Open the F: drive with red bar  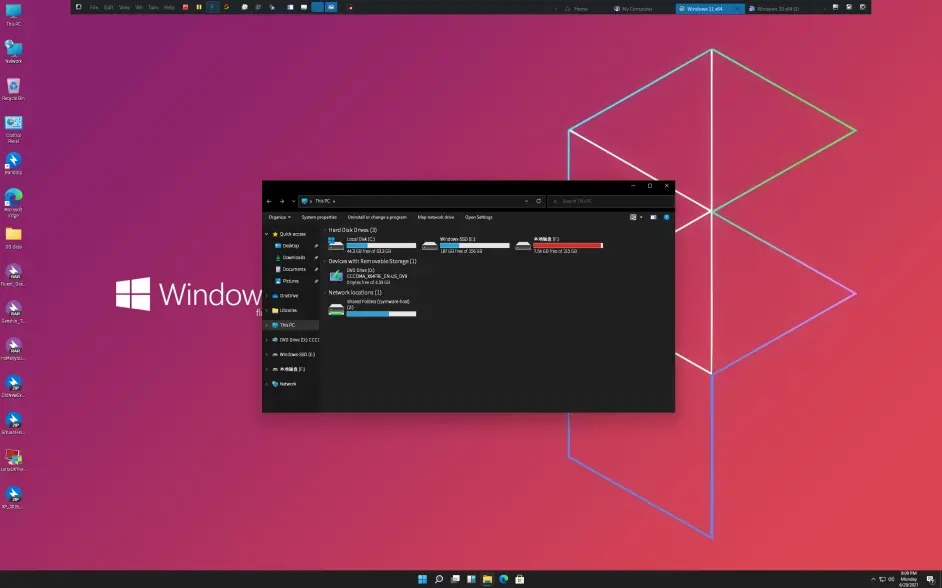click(x=559, y=245)
